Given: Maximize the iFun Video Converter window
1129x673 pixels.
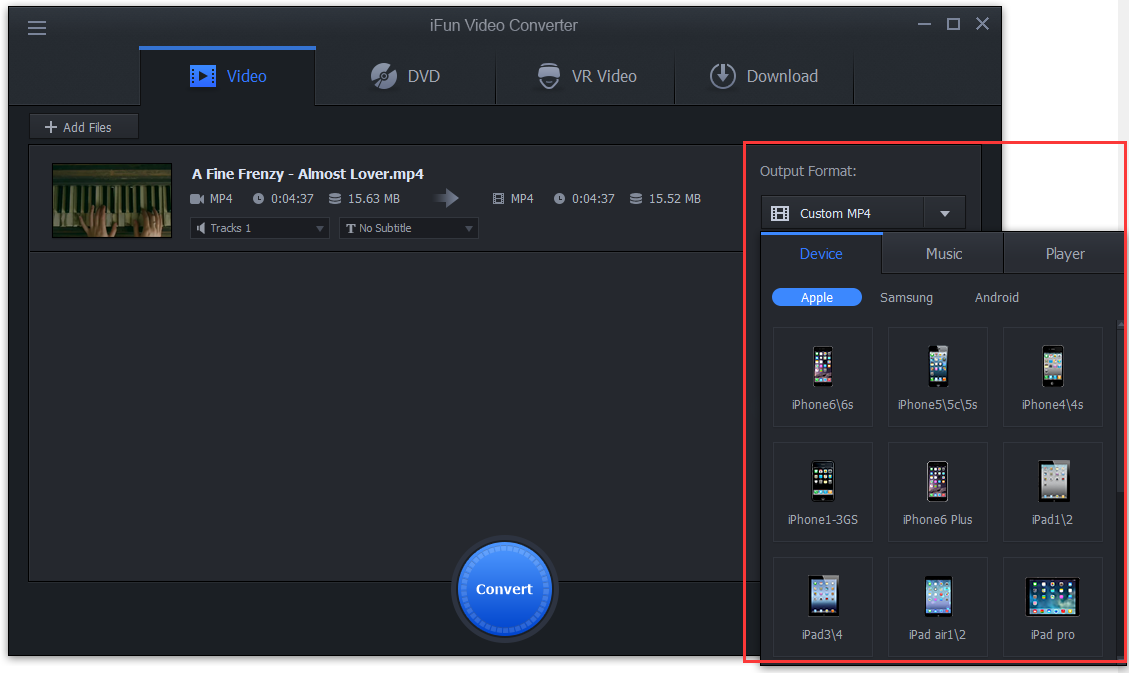Looking at the screenshot, I should pos(953,24).
